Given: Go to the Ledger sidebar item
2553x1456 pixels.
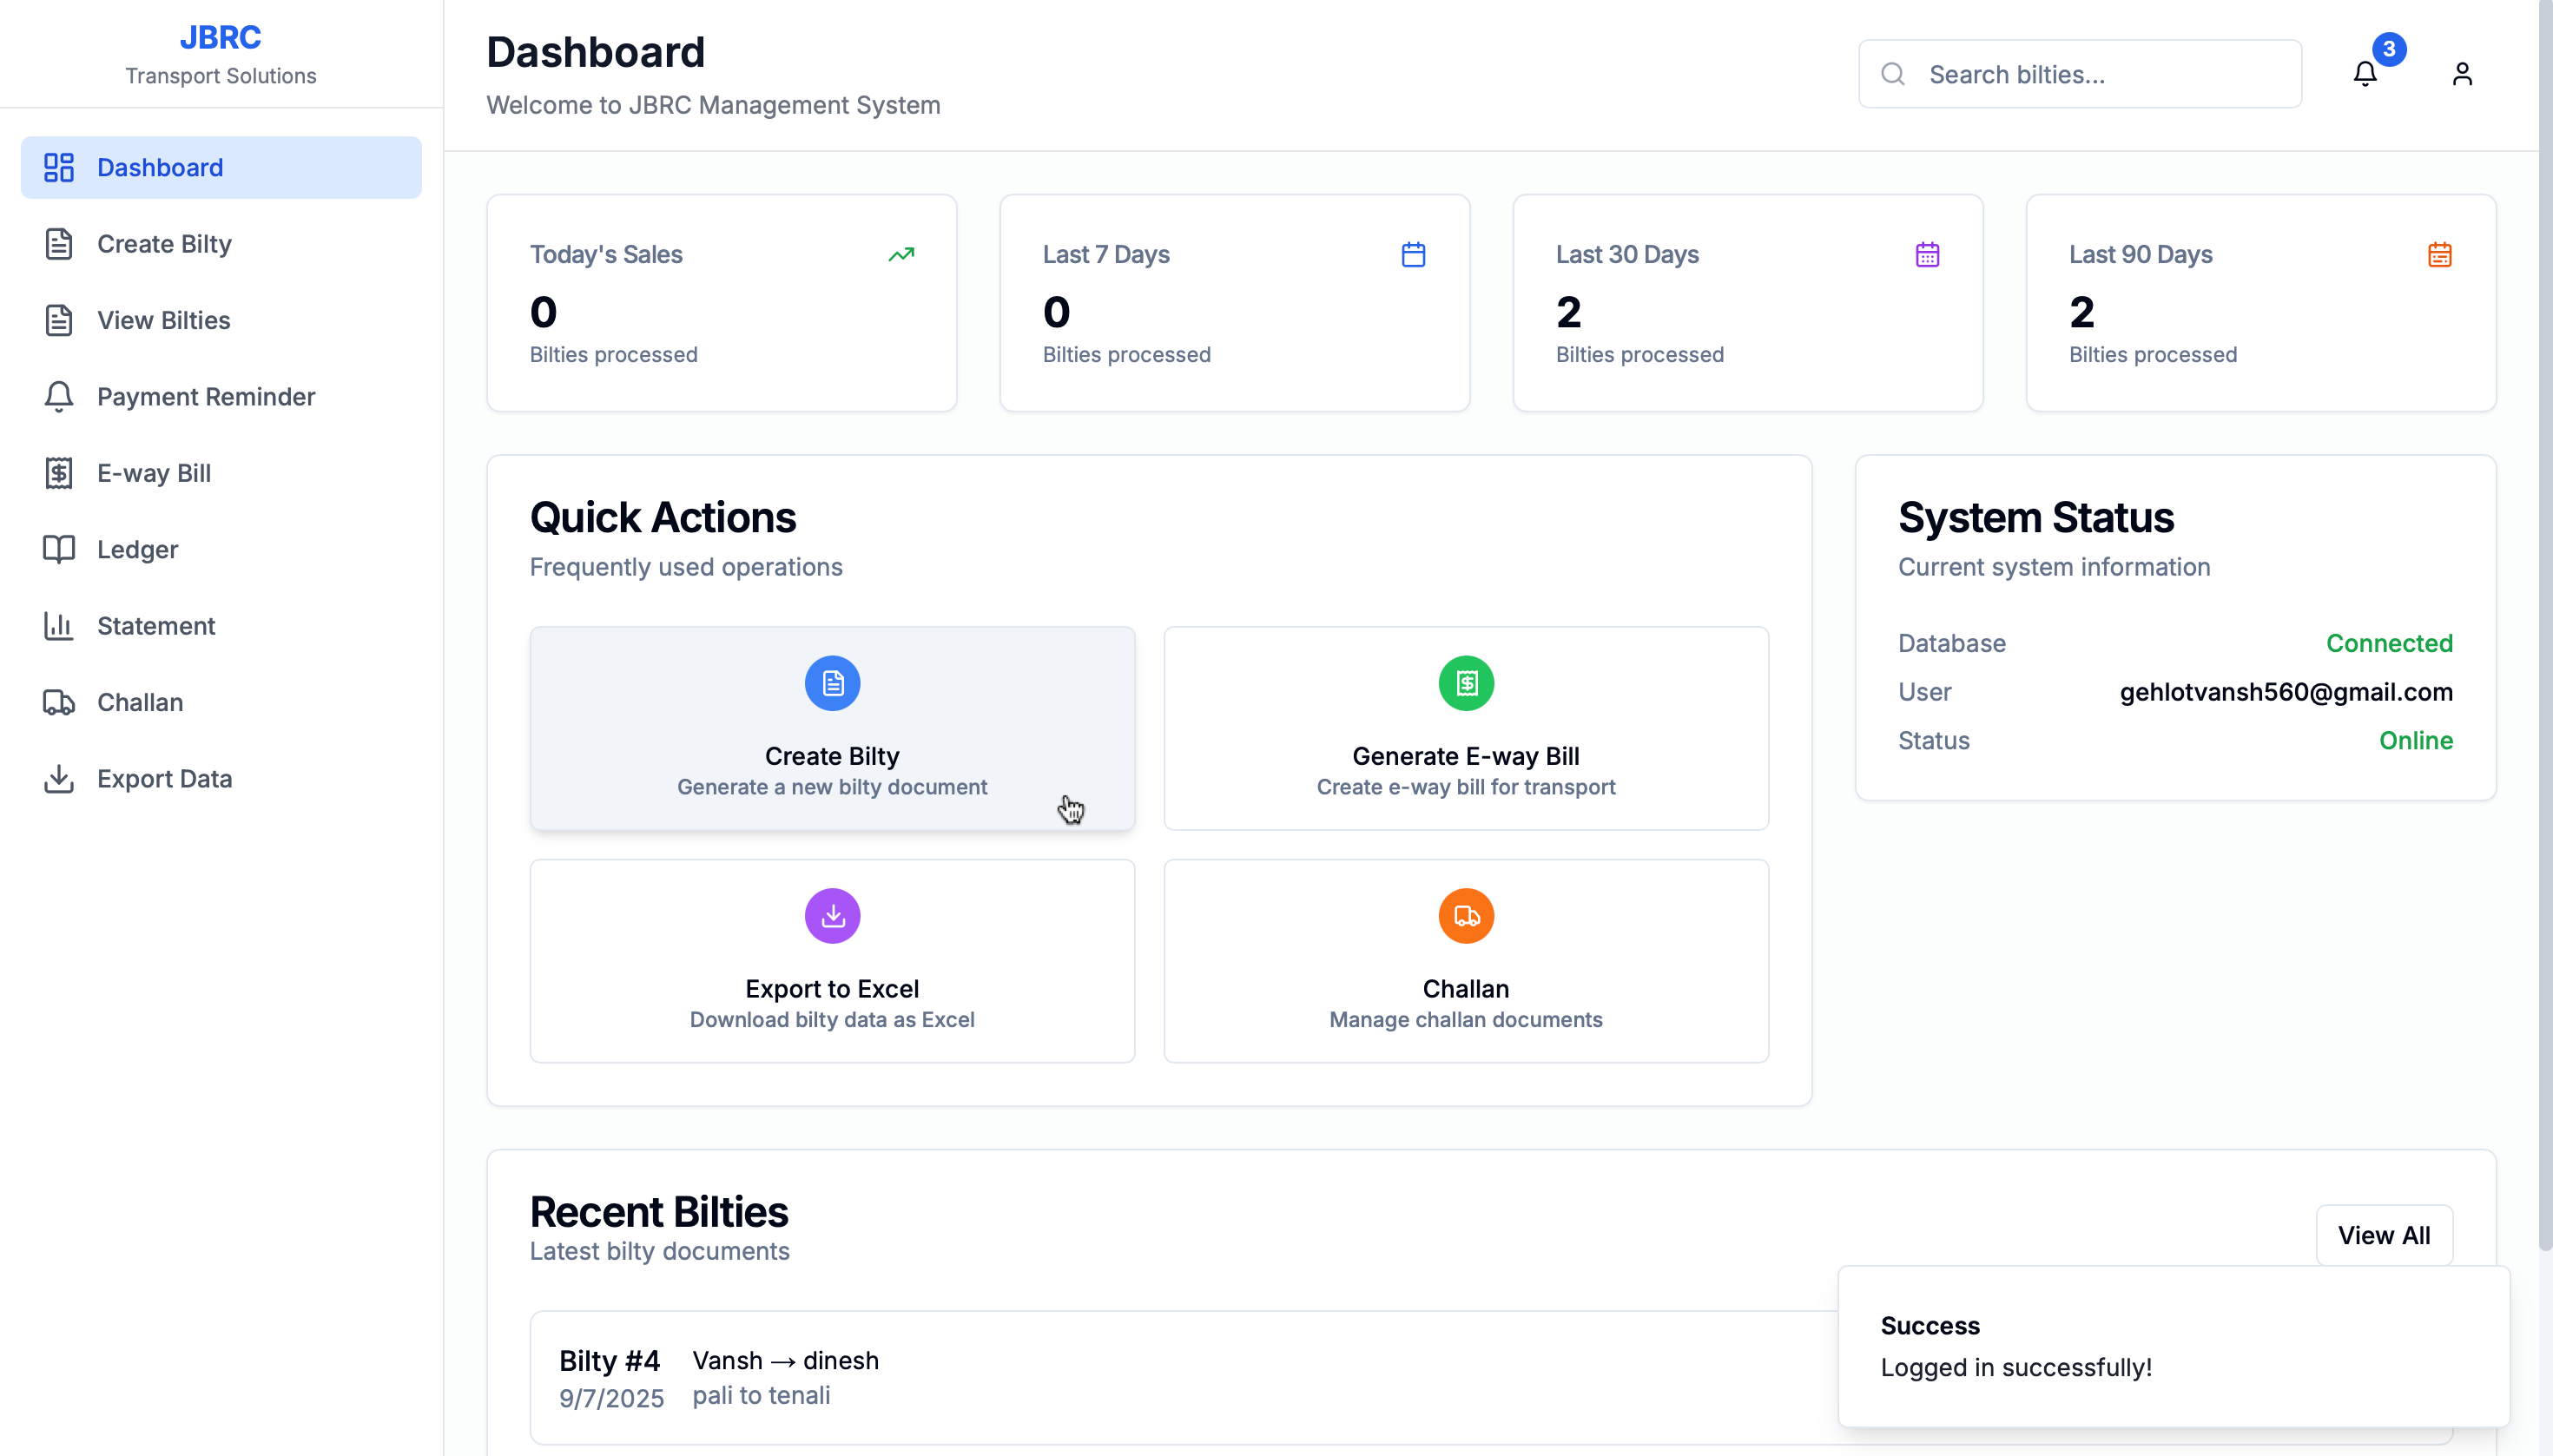Looking at the screenshot, I should coord(137,549).
